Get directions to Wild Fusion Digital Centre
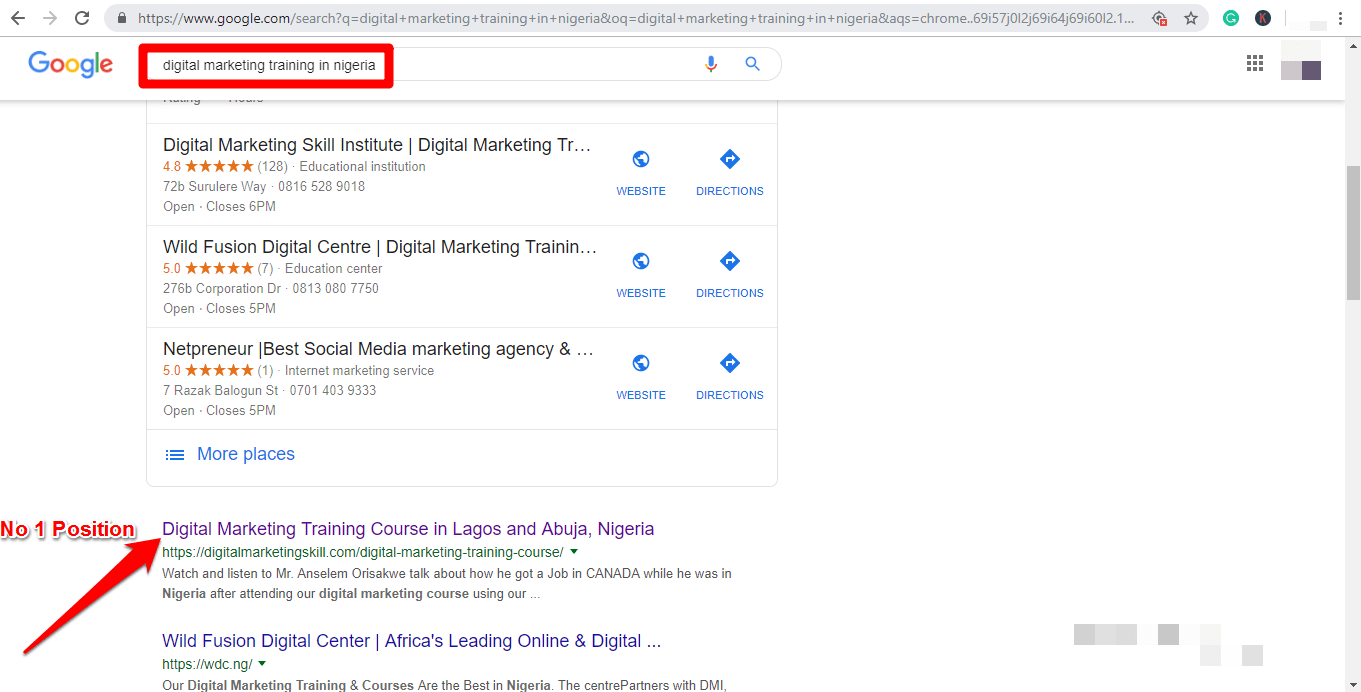 coord(729,274)
